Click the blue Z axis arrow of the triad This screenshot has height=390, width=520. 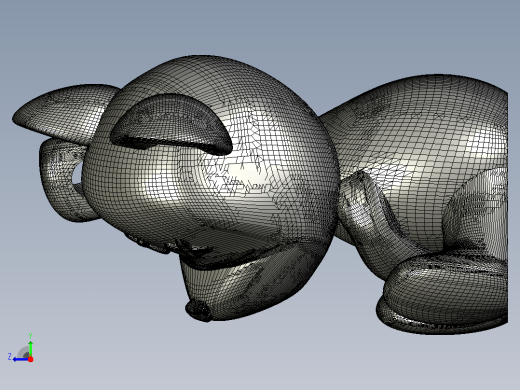coord(20,359)
